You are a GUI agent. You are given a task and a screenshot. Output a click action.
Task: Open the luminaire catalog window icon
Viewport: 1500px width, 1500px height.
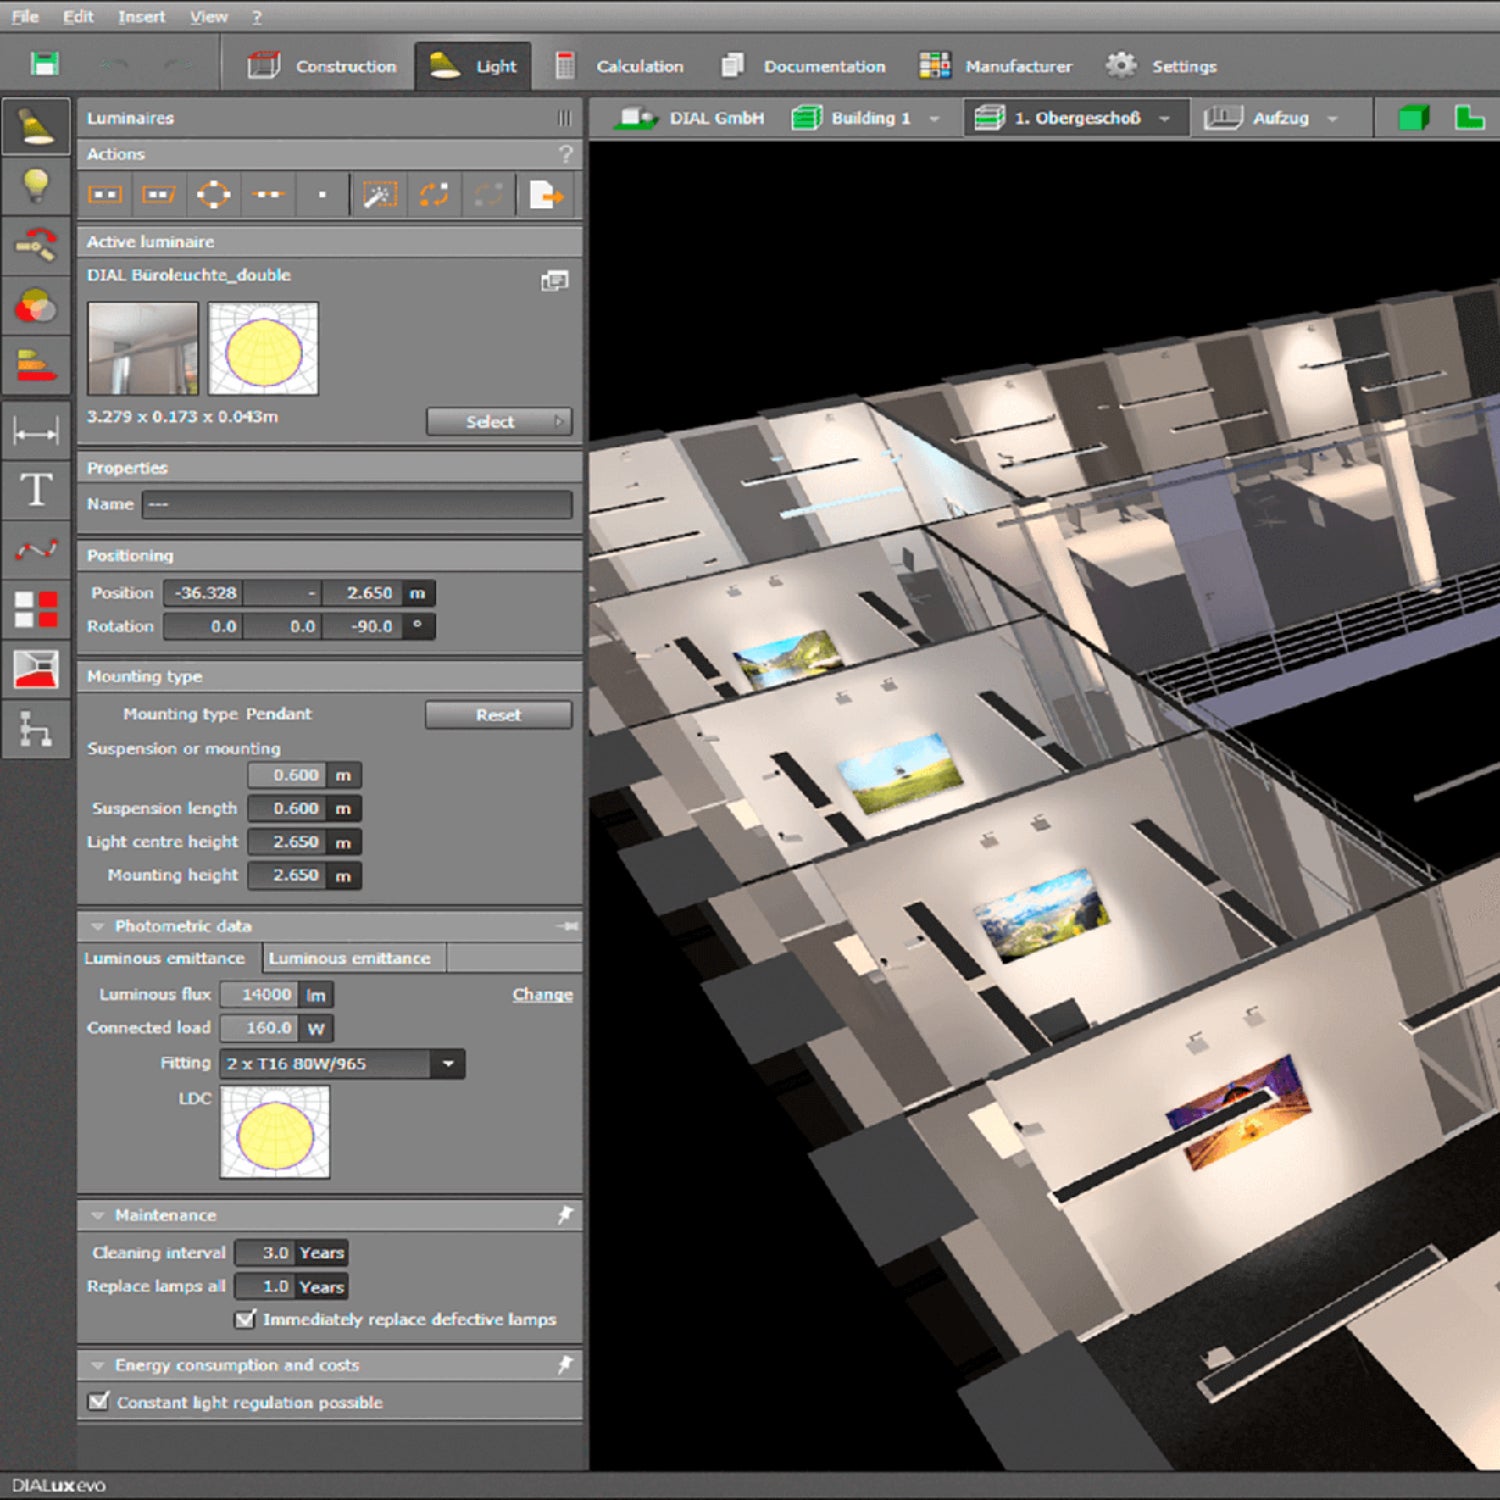coord(554,281)
